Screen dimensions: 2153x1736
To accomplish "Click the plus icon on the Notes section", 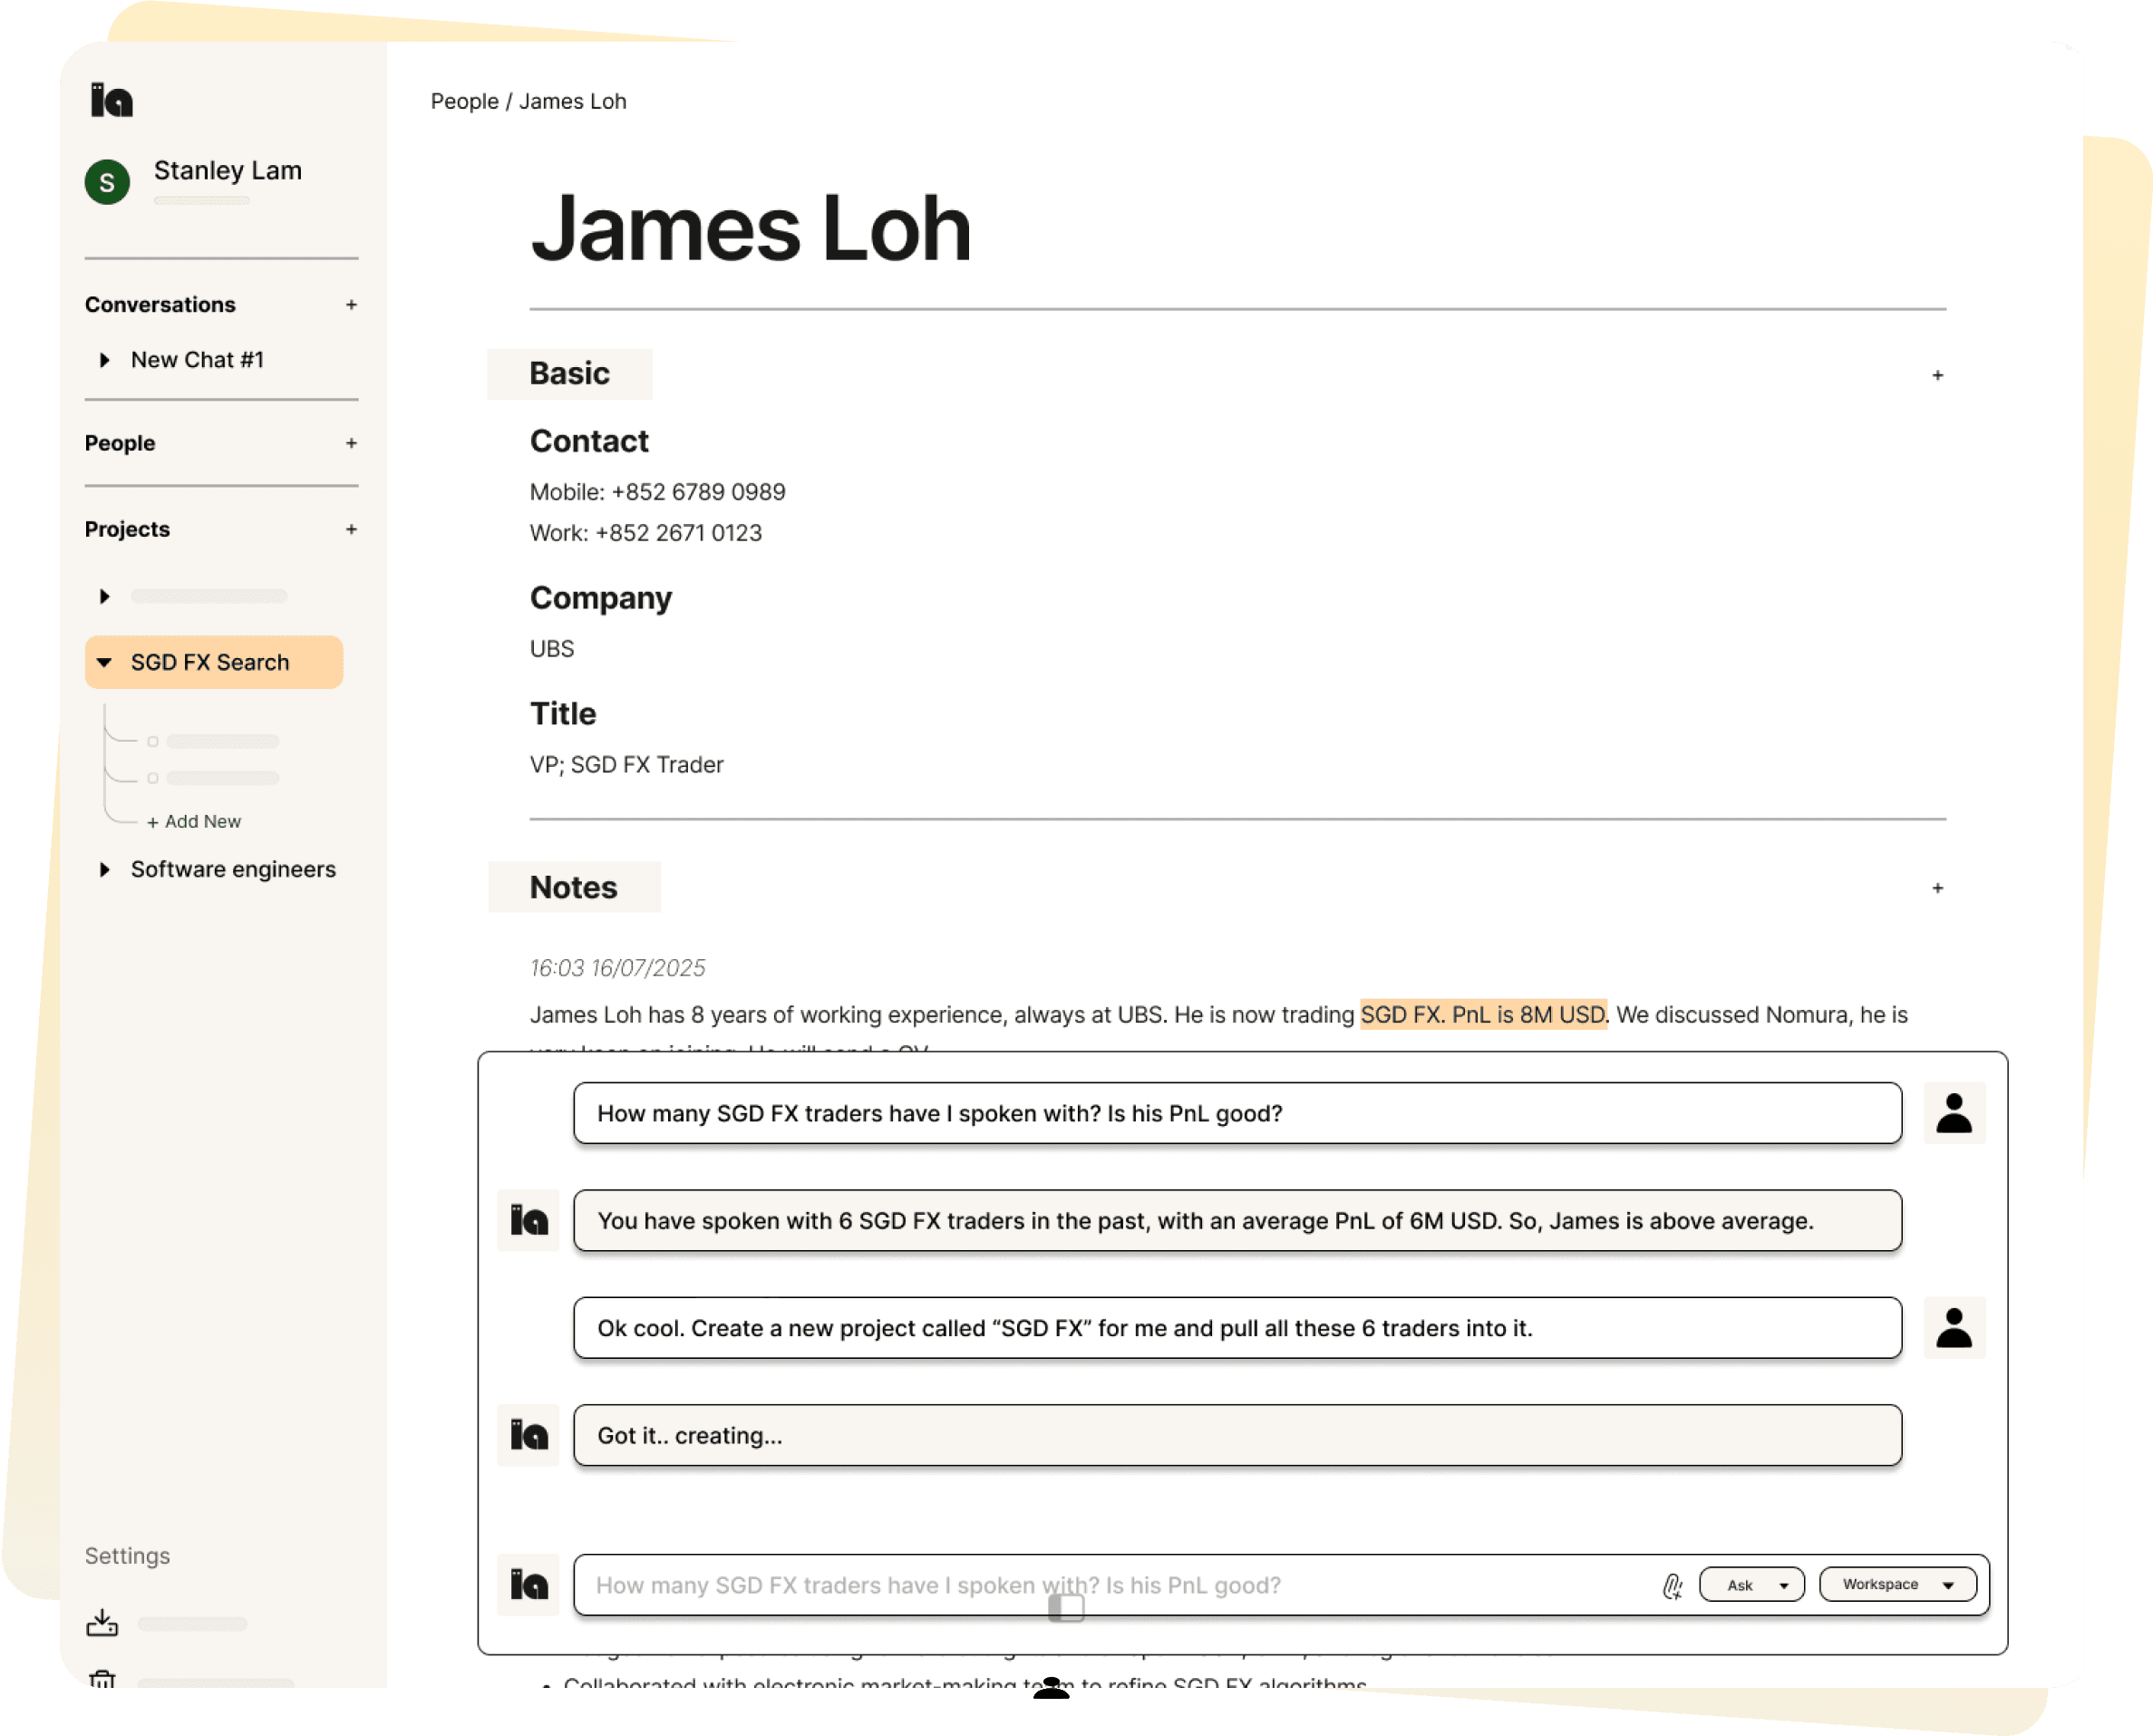I will pyautogui.click(x=1937, y=887).
